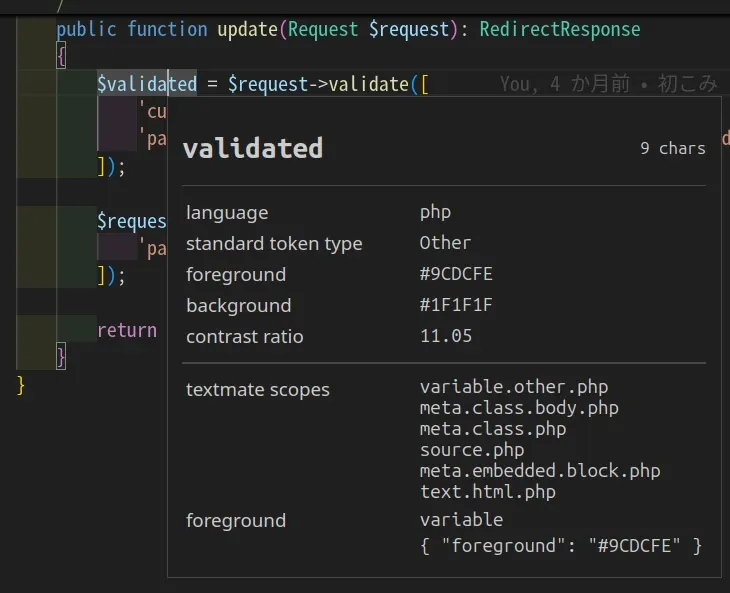
Task: Select the meta.class.body.php scope entry
Action: click(519, 408)
